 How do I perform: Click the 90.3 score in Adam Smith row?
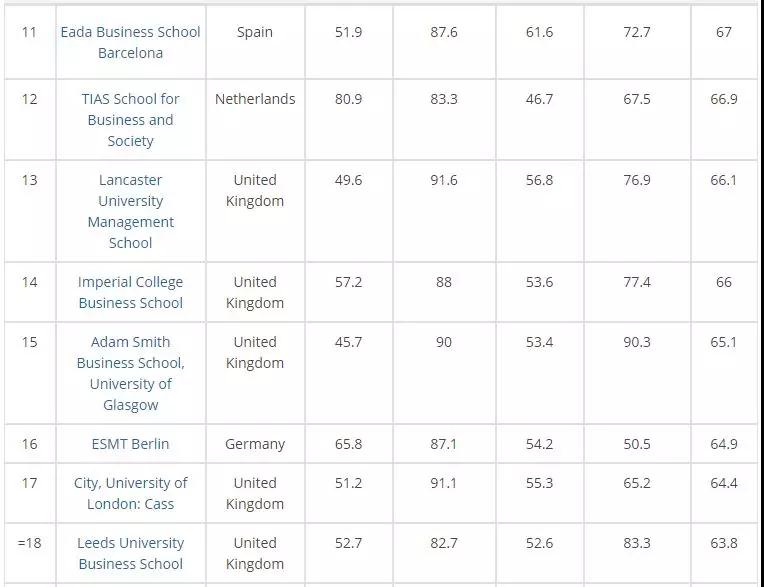tap(637, 342)
